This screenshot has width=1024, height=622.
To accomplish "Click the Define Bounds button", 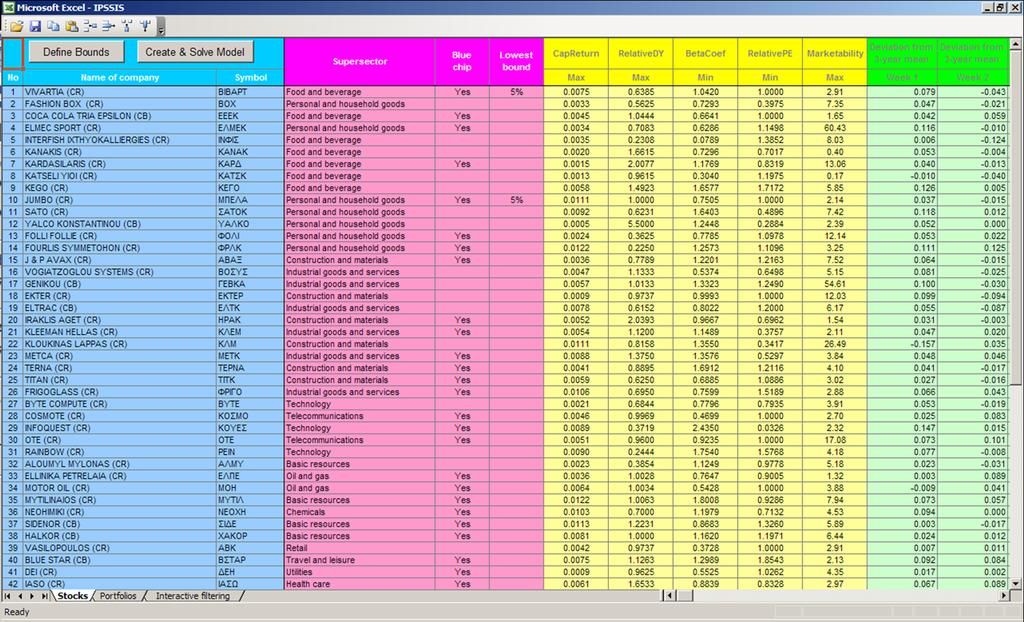I will [x=76, y=52].
